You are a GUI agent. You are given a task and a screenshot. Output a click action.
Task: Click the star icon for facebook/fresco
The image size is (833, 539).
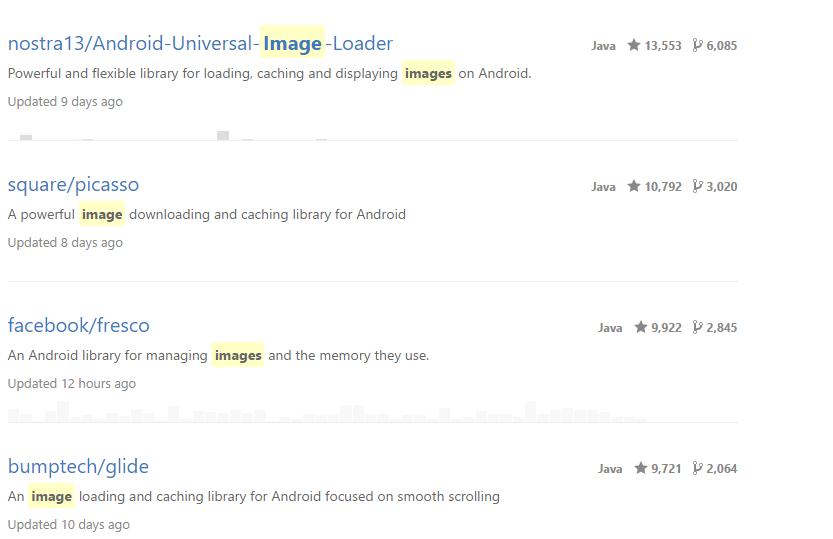tap(641, 327)
